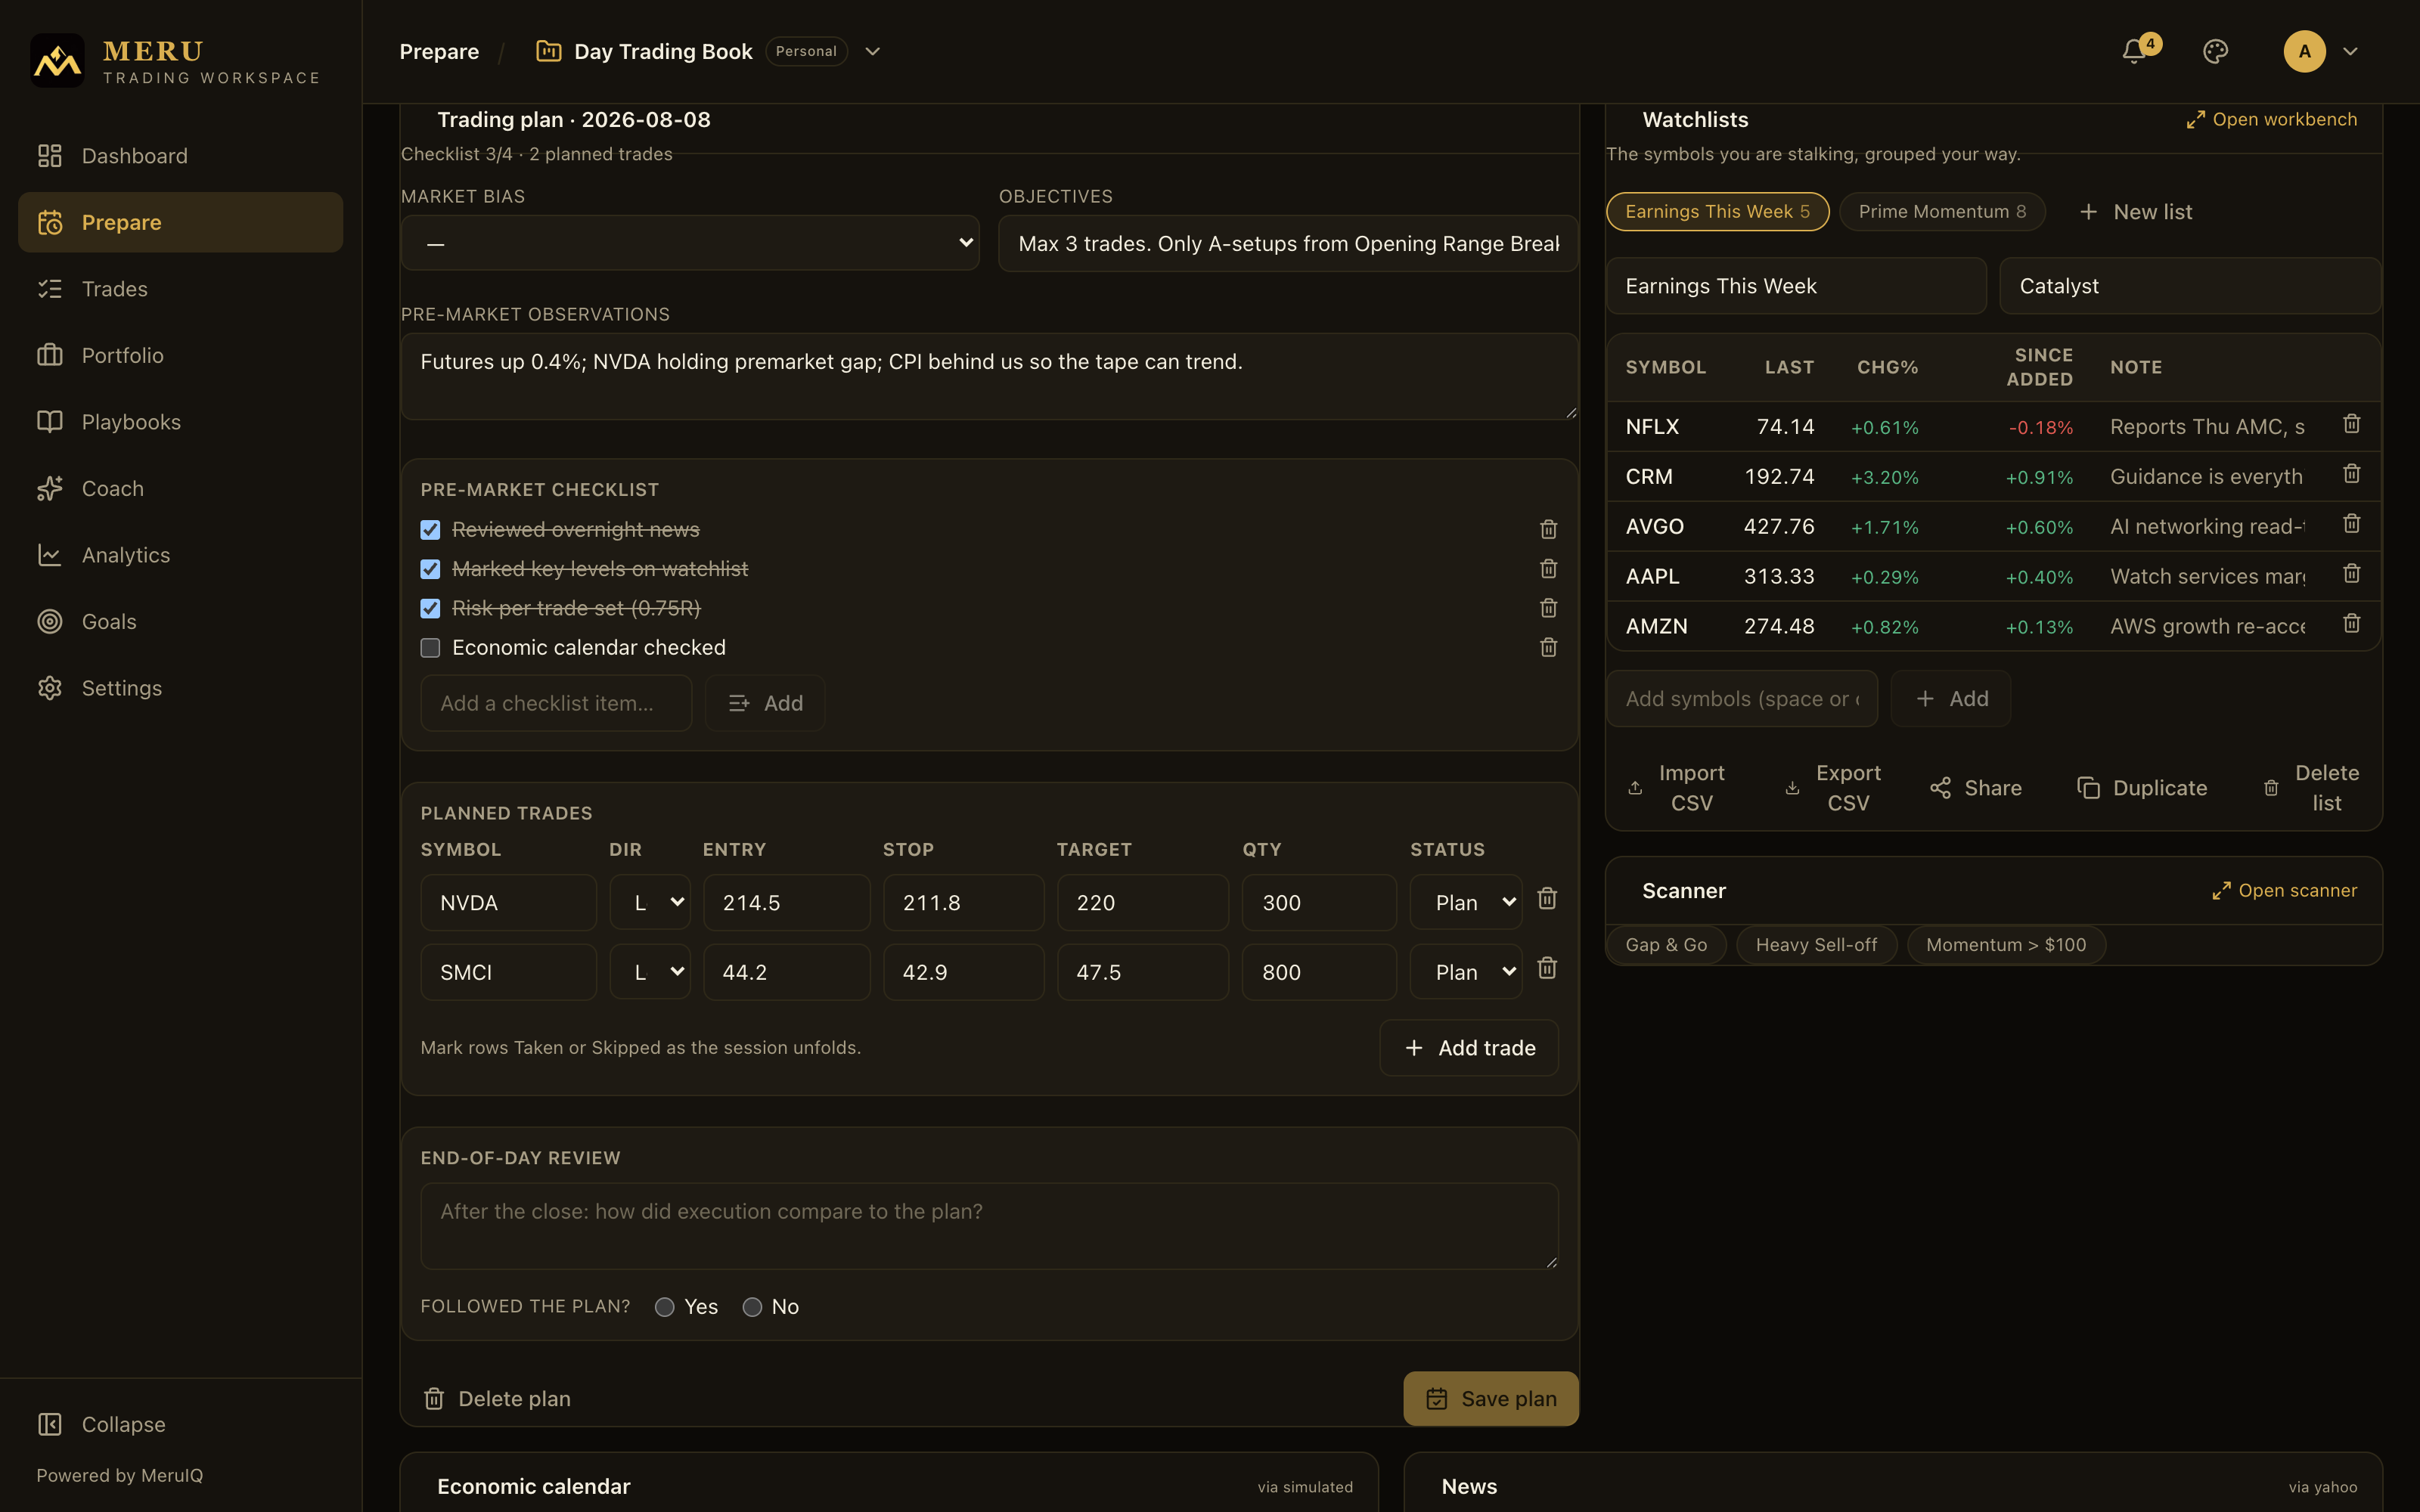Switch to Earnings This Week list tab

pyautogui.click(x=1717, y=211)
